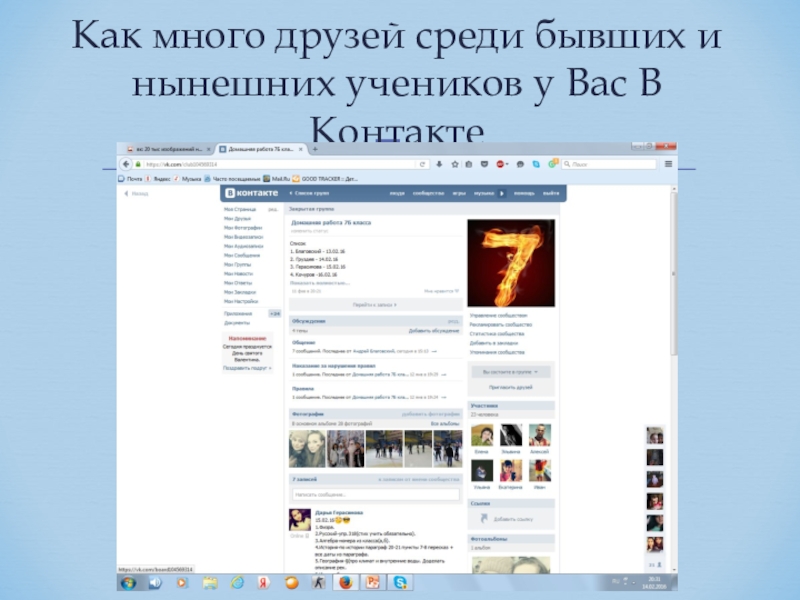Viewport: 800px width, 600px height.
Task: Open a new browser tab with plus button
Action: pyautogui.click(x=315, y=149)
